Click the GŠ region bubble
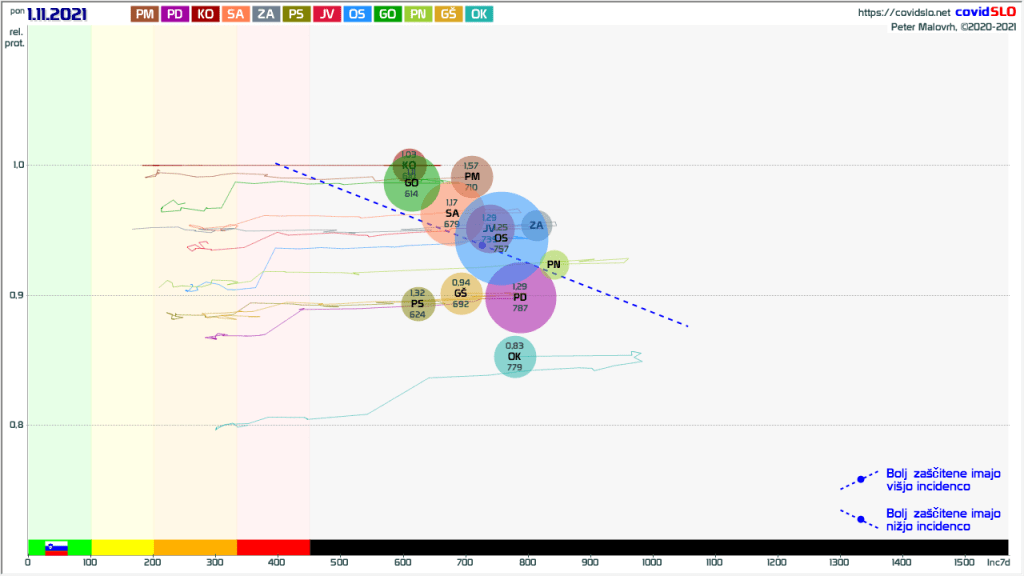This screenshot has height=576, width=1024. point(461,294)
